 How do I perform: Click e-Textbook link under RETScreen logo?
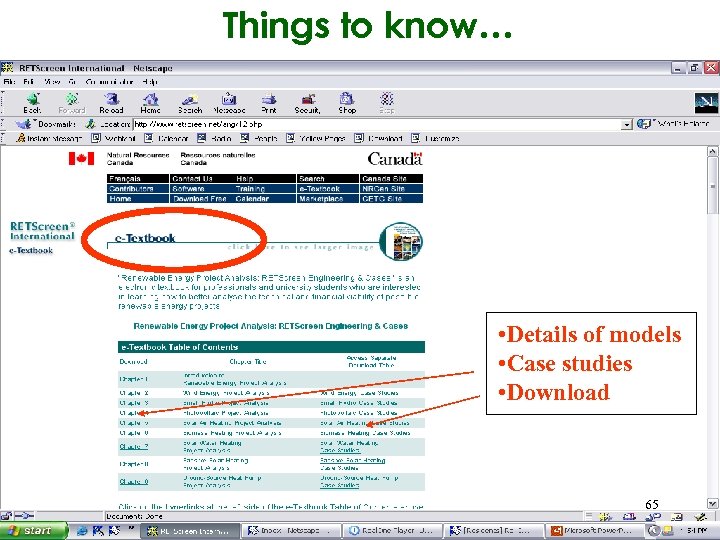31,250
